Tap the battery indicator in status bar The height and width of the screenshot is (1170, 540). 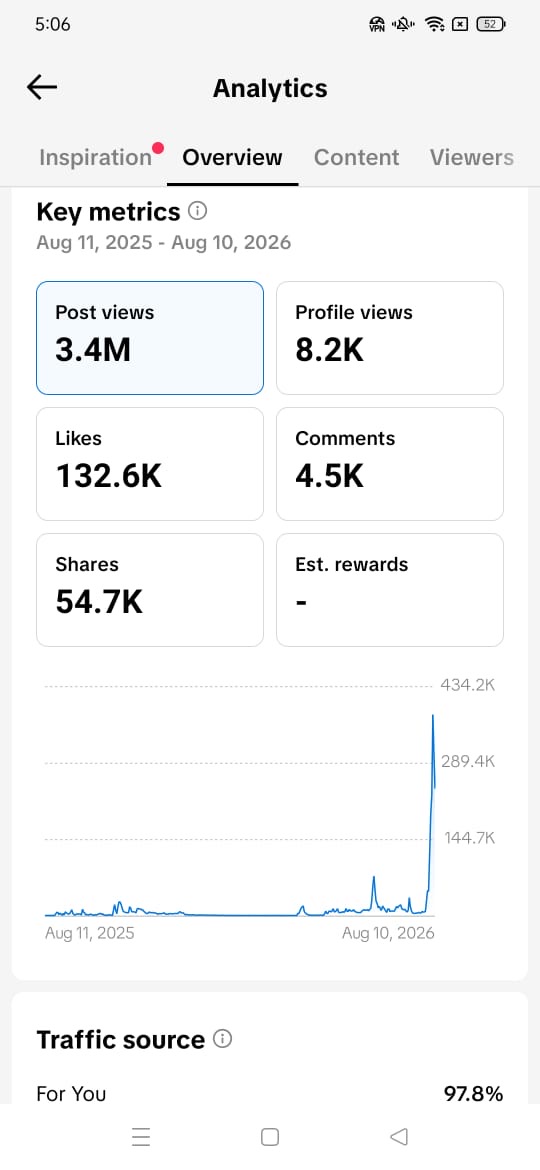(491, 24)
